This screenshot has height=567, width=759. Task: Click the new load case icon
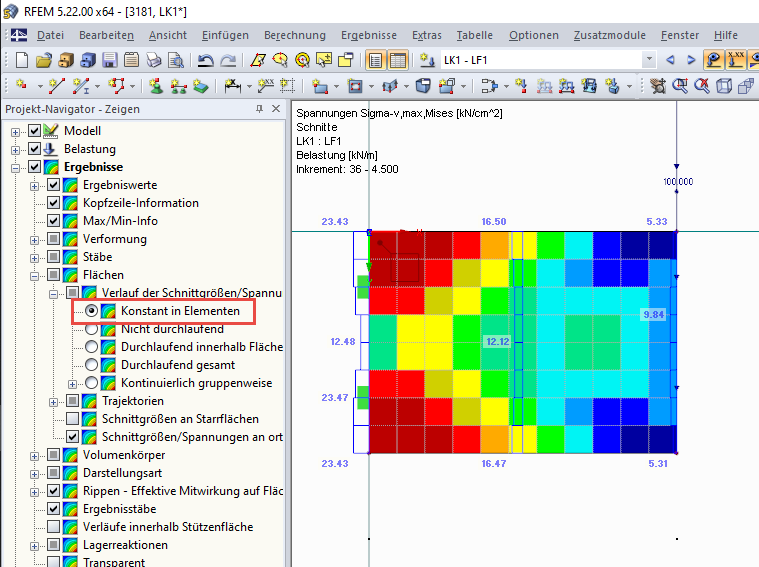[x=427, y=60]
